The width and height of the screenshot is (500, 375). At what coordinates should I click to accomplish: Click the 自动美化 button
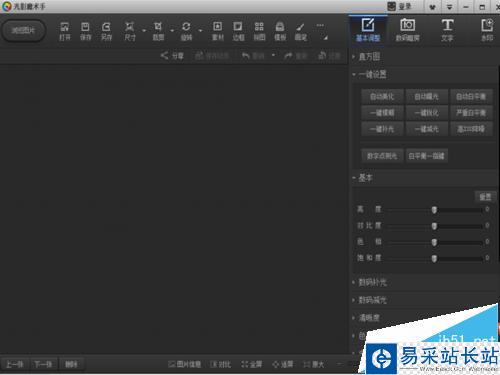[x=382, y=97]
